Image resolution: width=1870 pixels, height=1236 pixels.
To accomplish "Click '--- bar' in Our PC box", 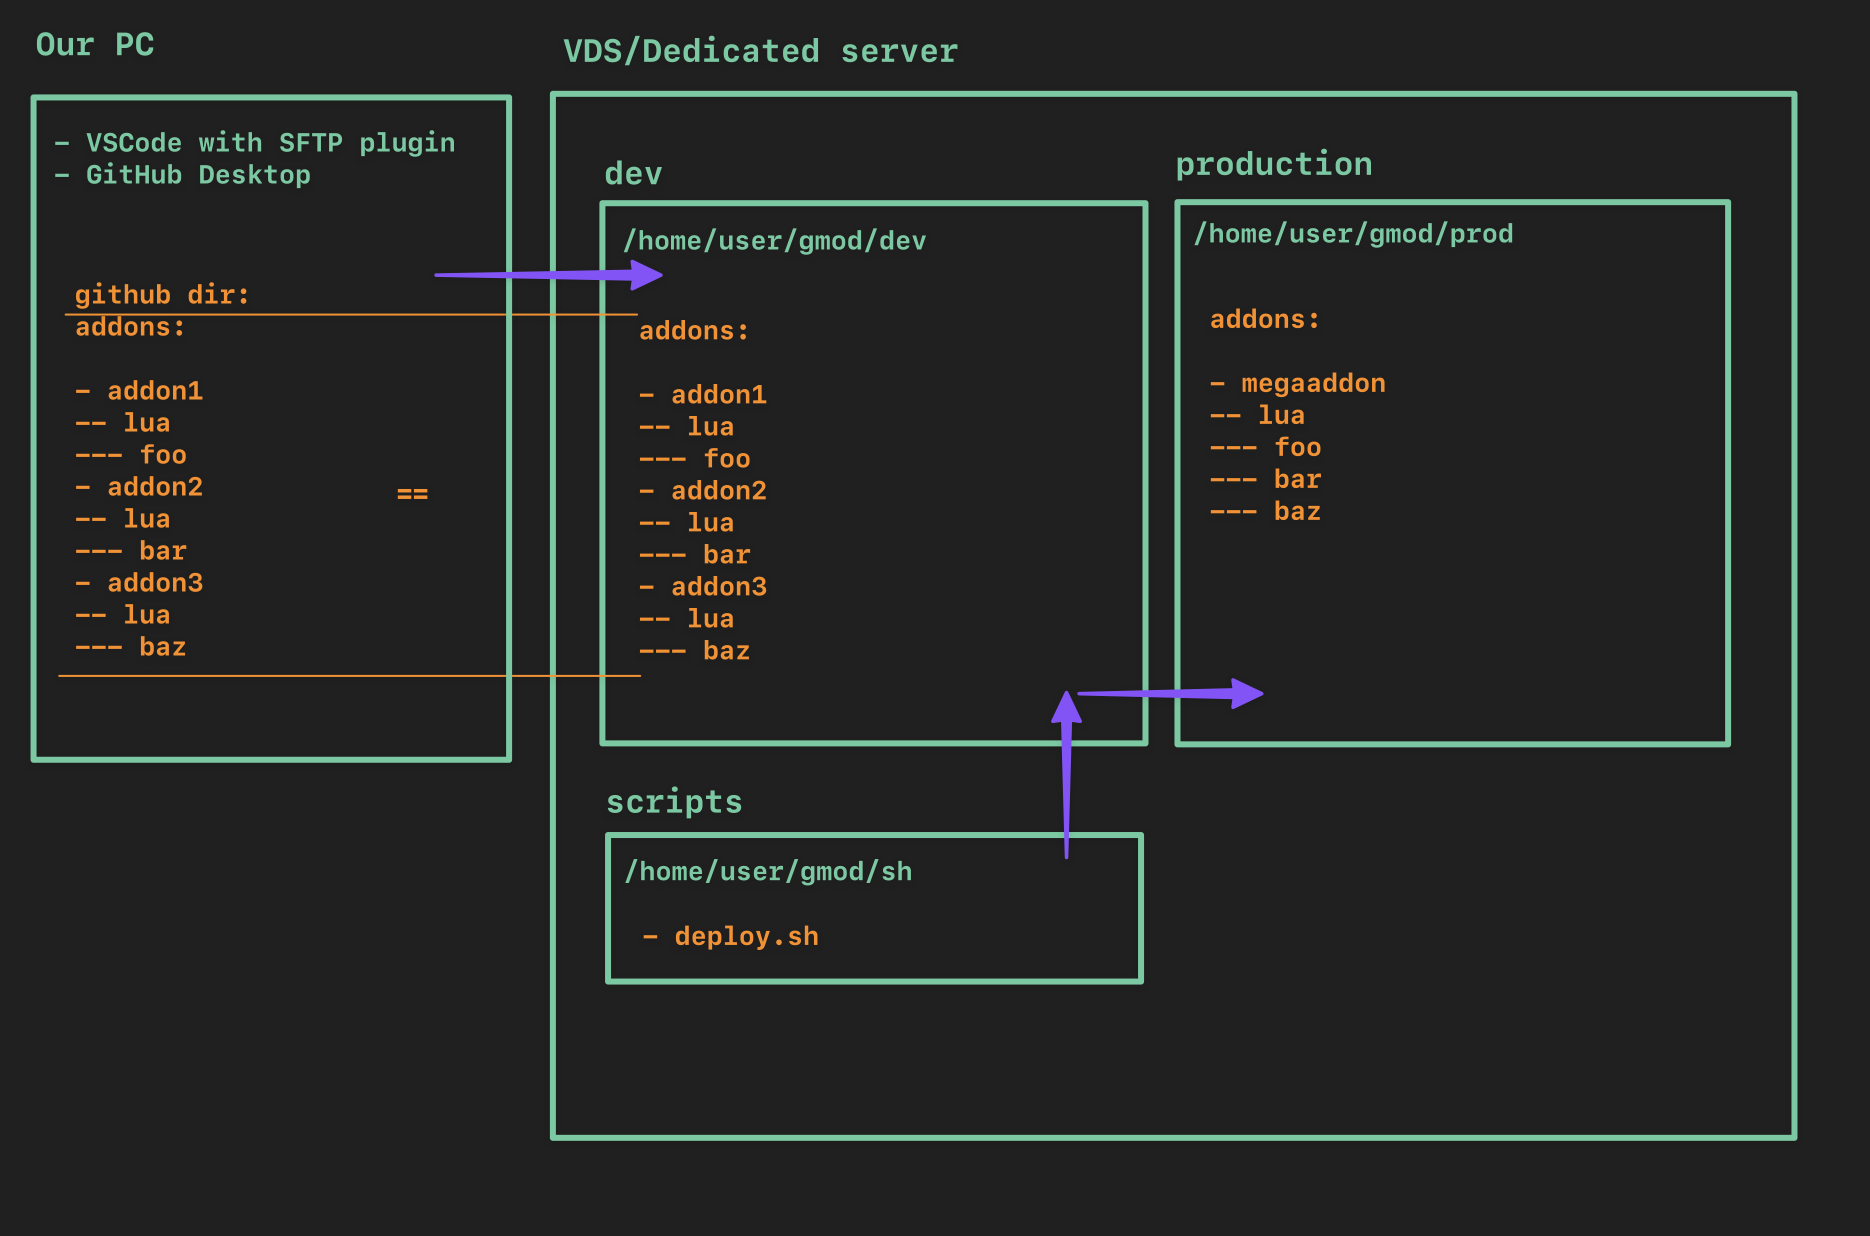I will [x=131, y=551].
